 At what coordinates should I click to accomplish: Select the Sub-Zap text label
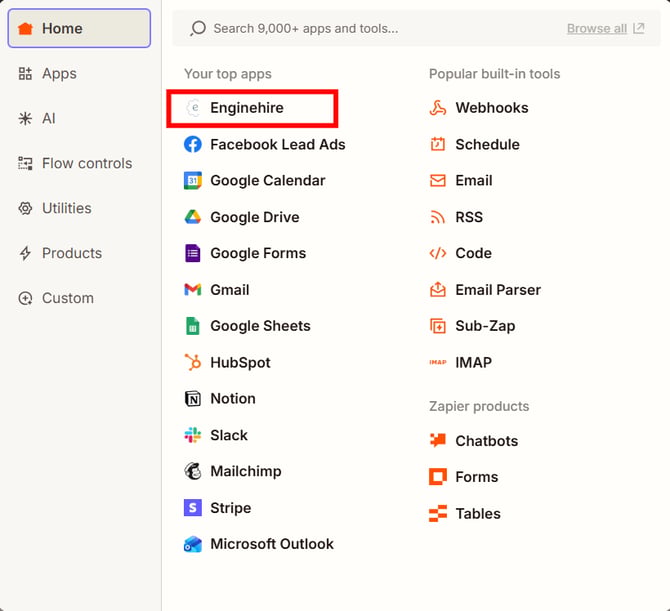coord(485,326)
